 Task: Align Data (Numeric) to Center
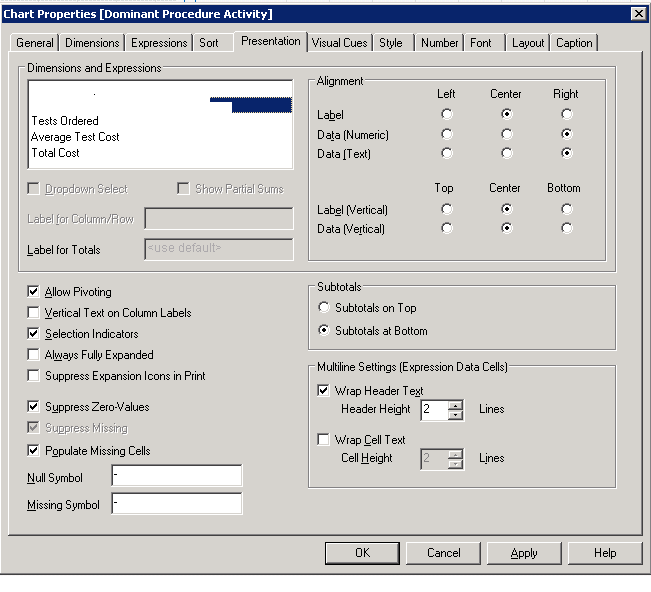click(x=507, y=134)
